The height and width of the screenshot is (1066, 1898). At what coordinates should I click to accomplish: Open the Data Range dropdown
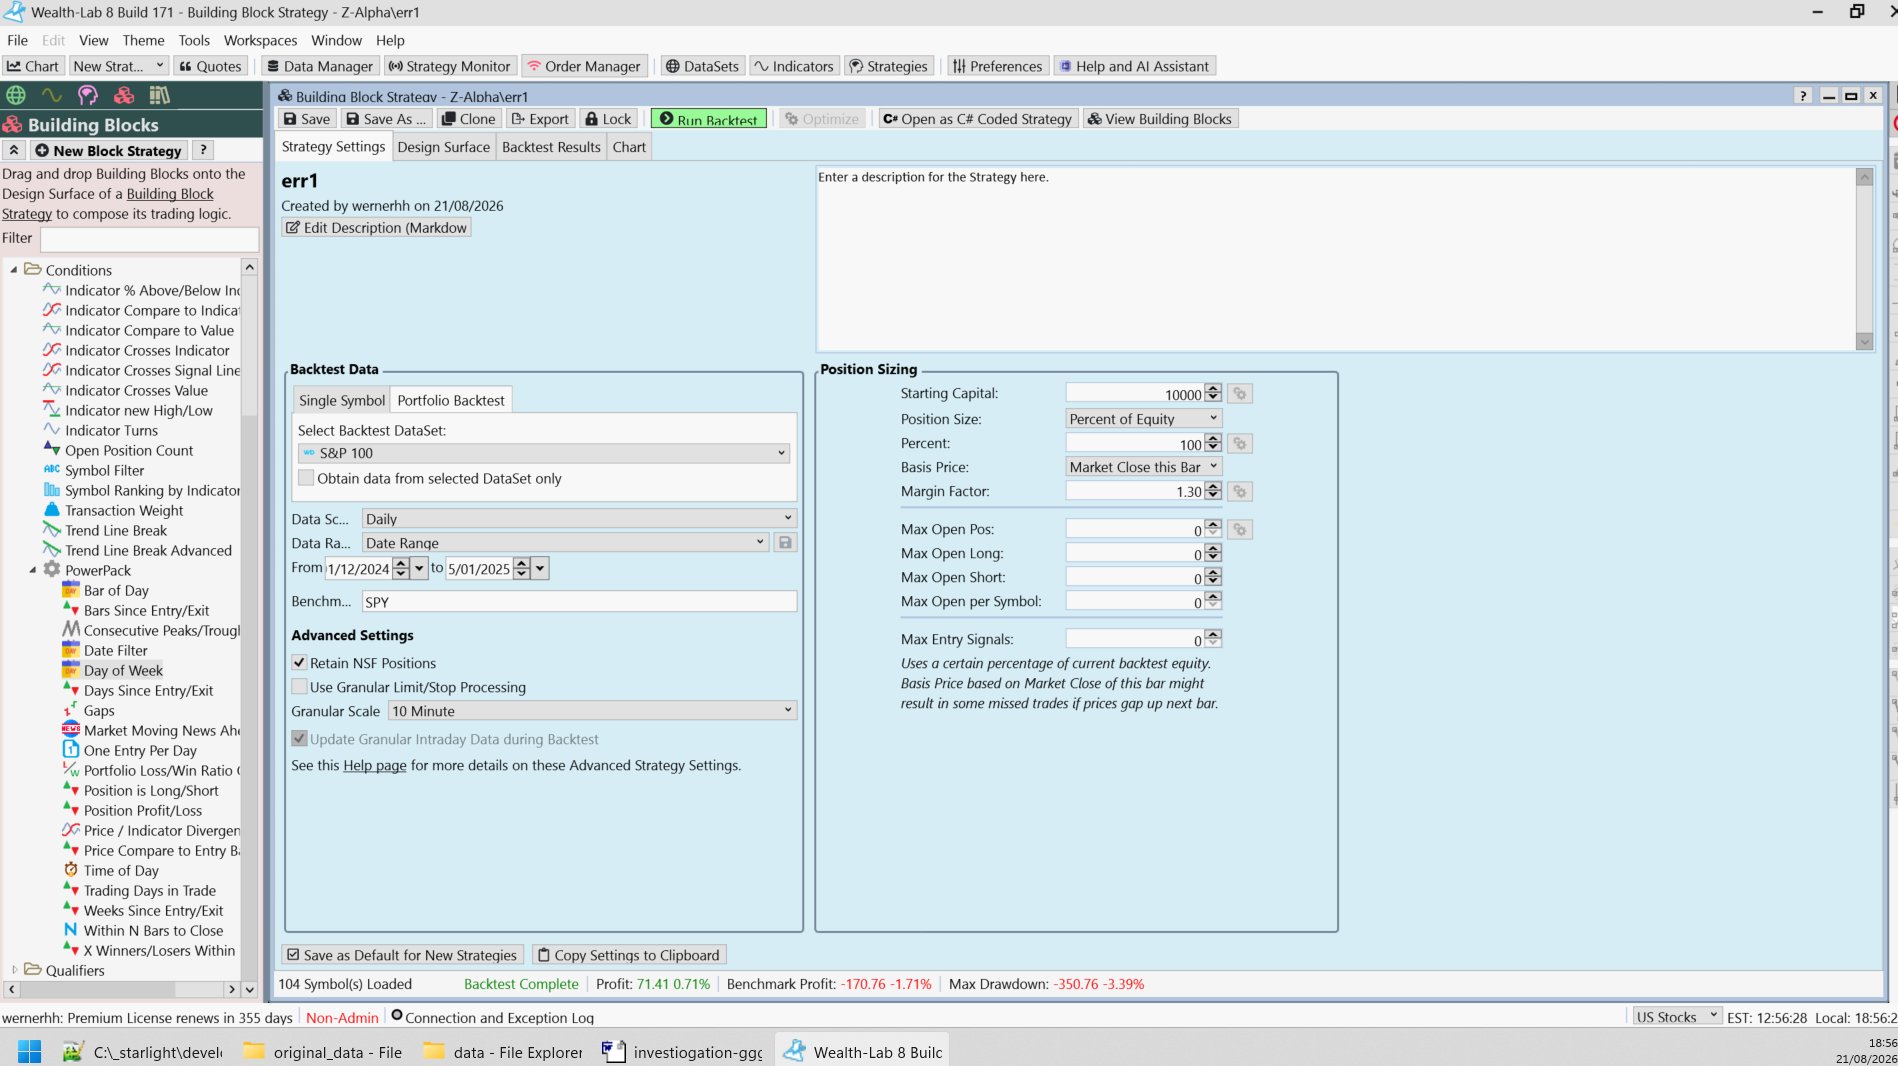(565, 543)
